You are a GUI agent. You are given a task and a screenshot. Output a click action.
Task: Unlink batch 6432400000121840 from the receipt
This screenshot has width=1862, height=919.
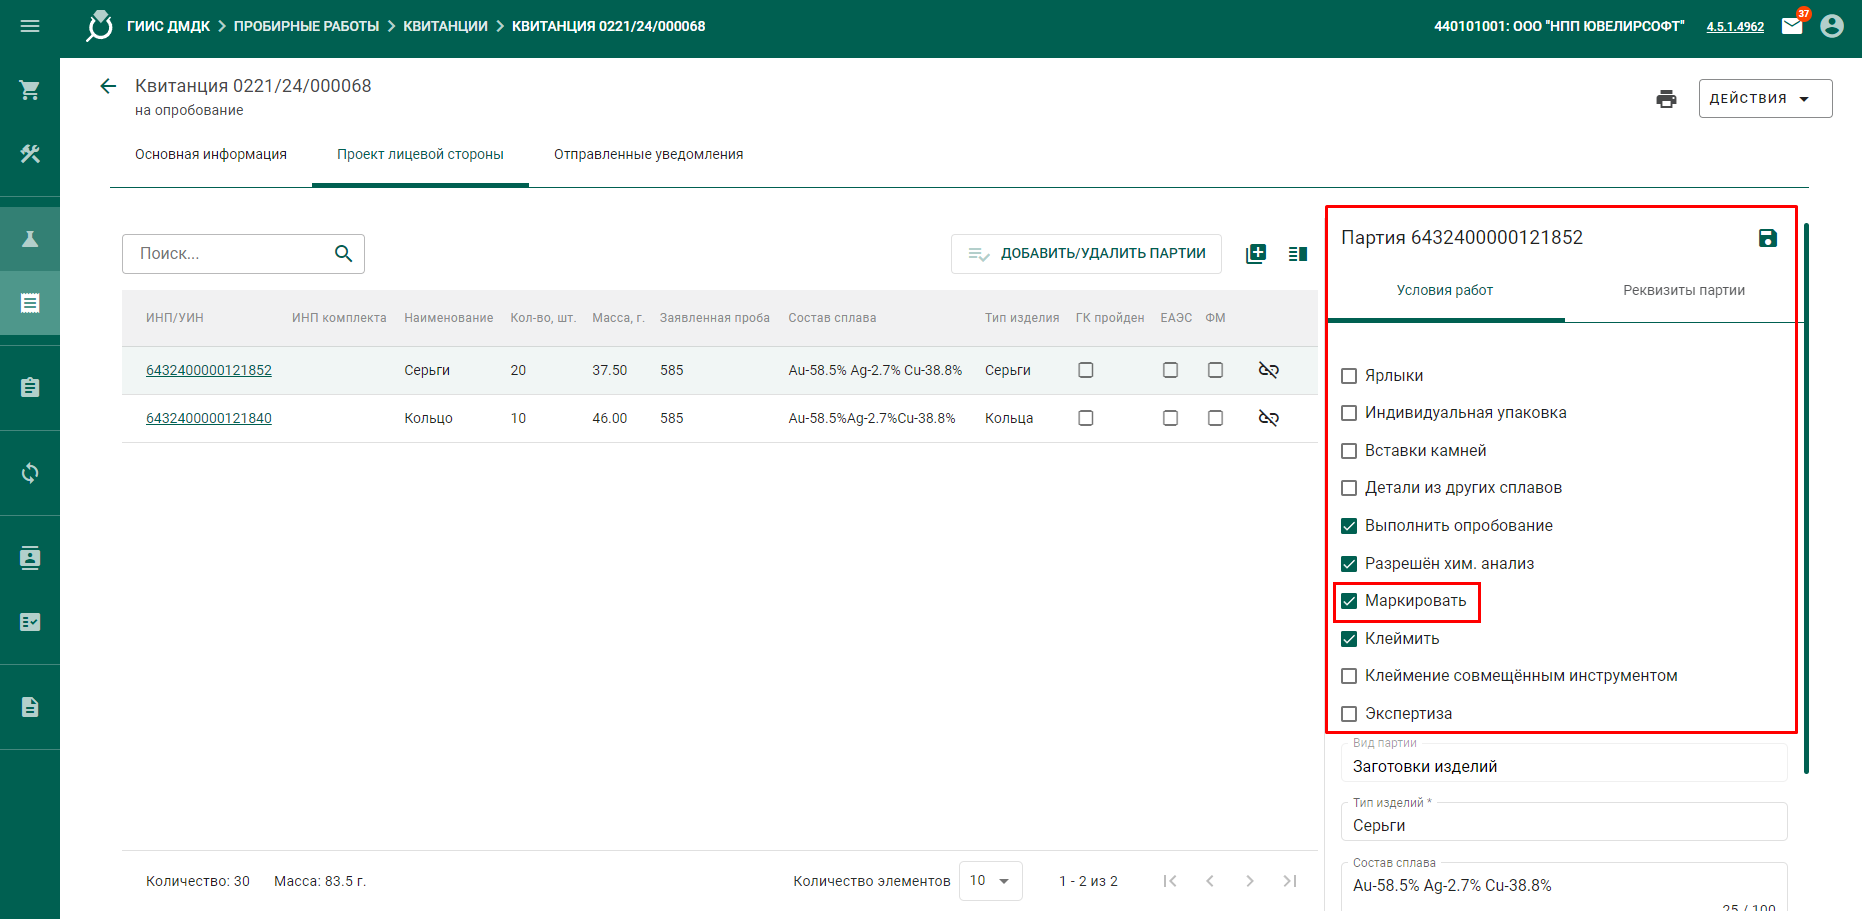pos(1269,418)
